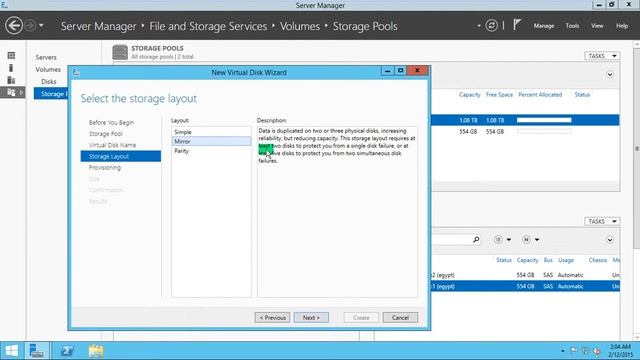
Task: Refresh Server Manager with refresh icon
Action: pos(491,26)
